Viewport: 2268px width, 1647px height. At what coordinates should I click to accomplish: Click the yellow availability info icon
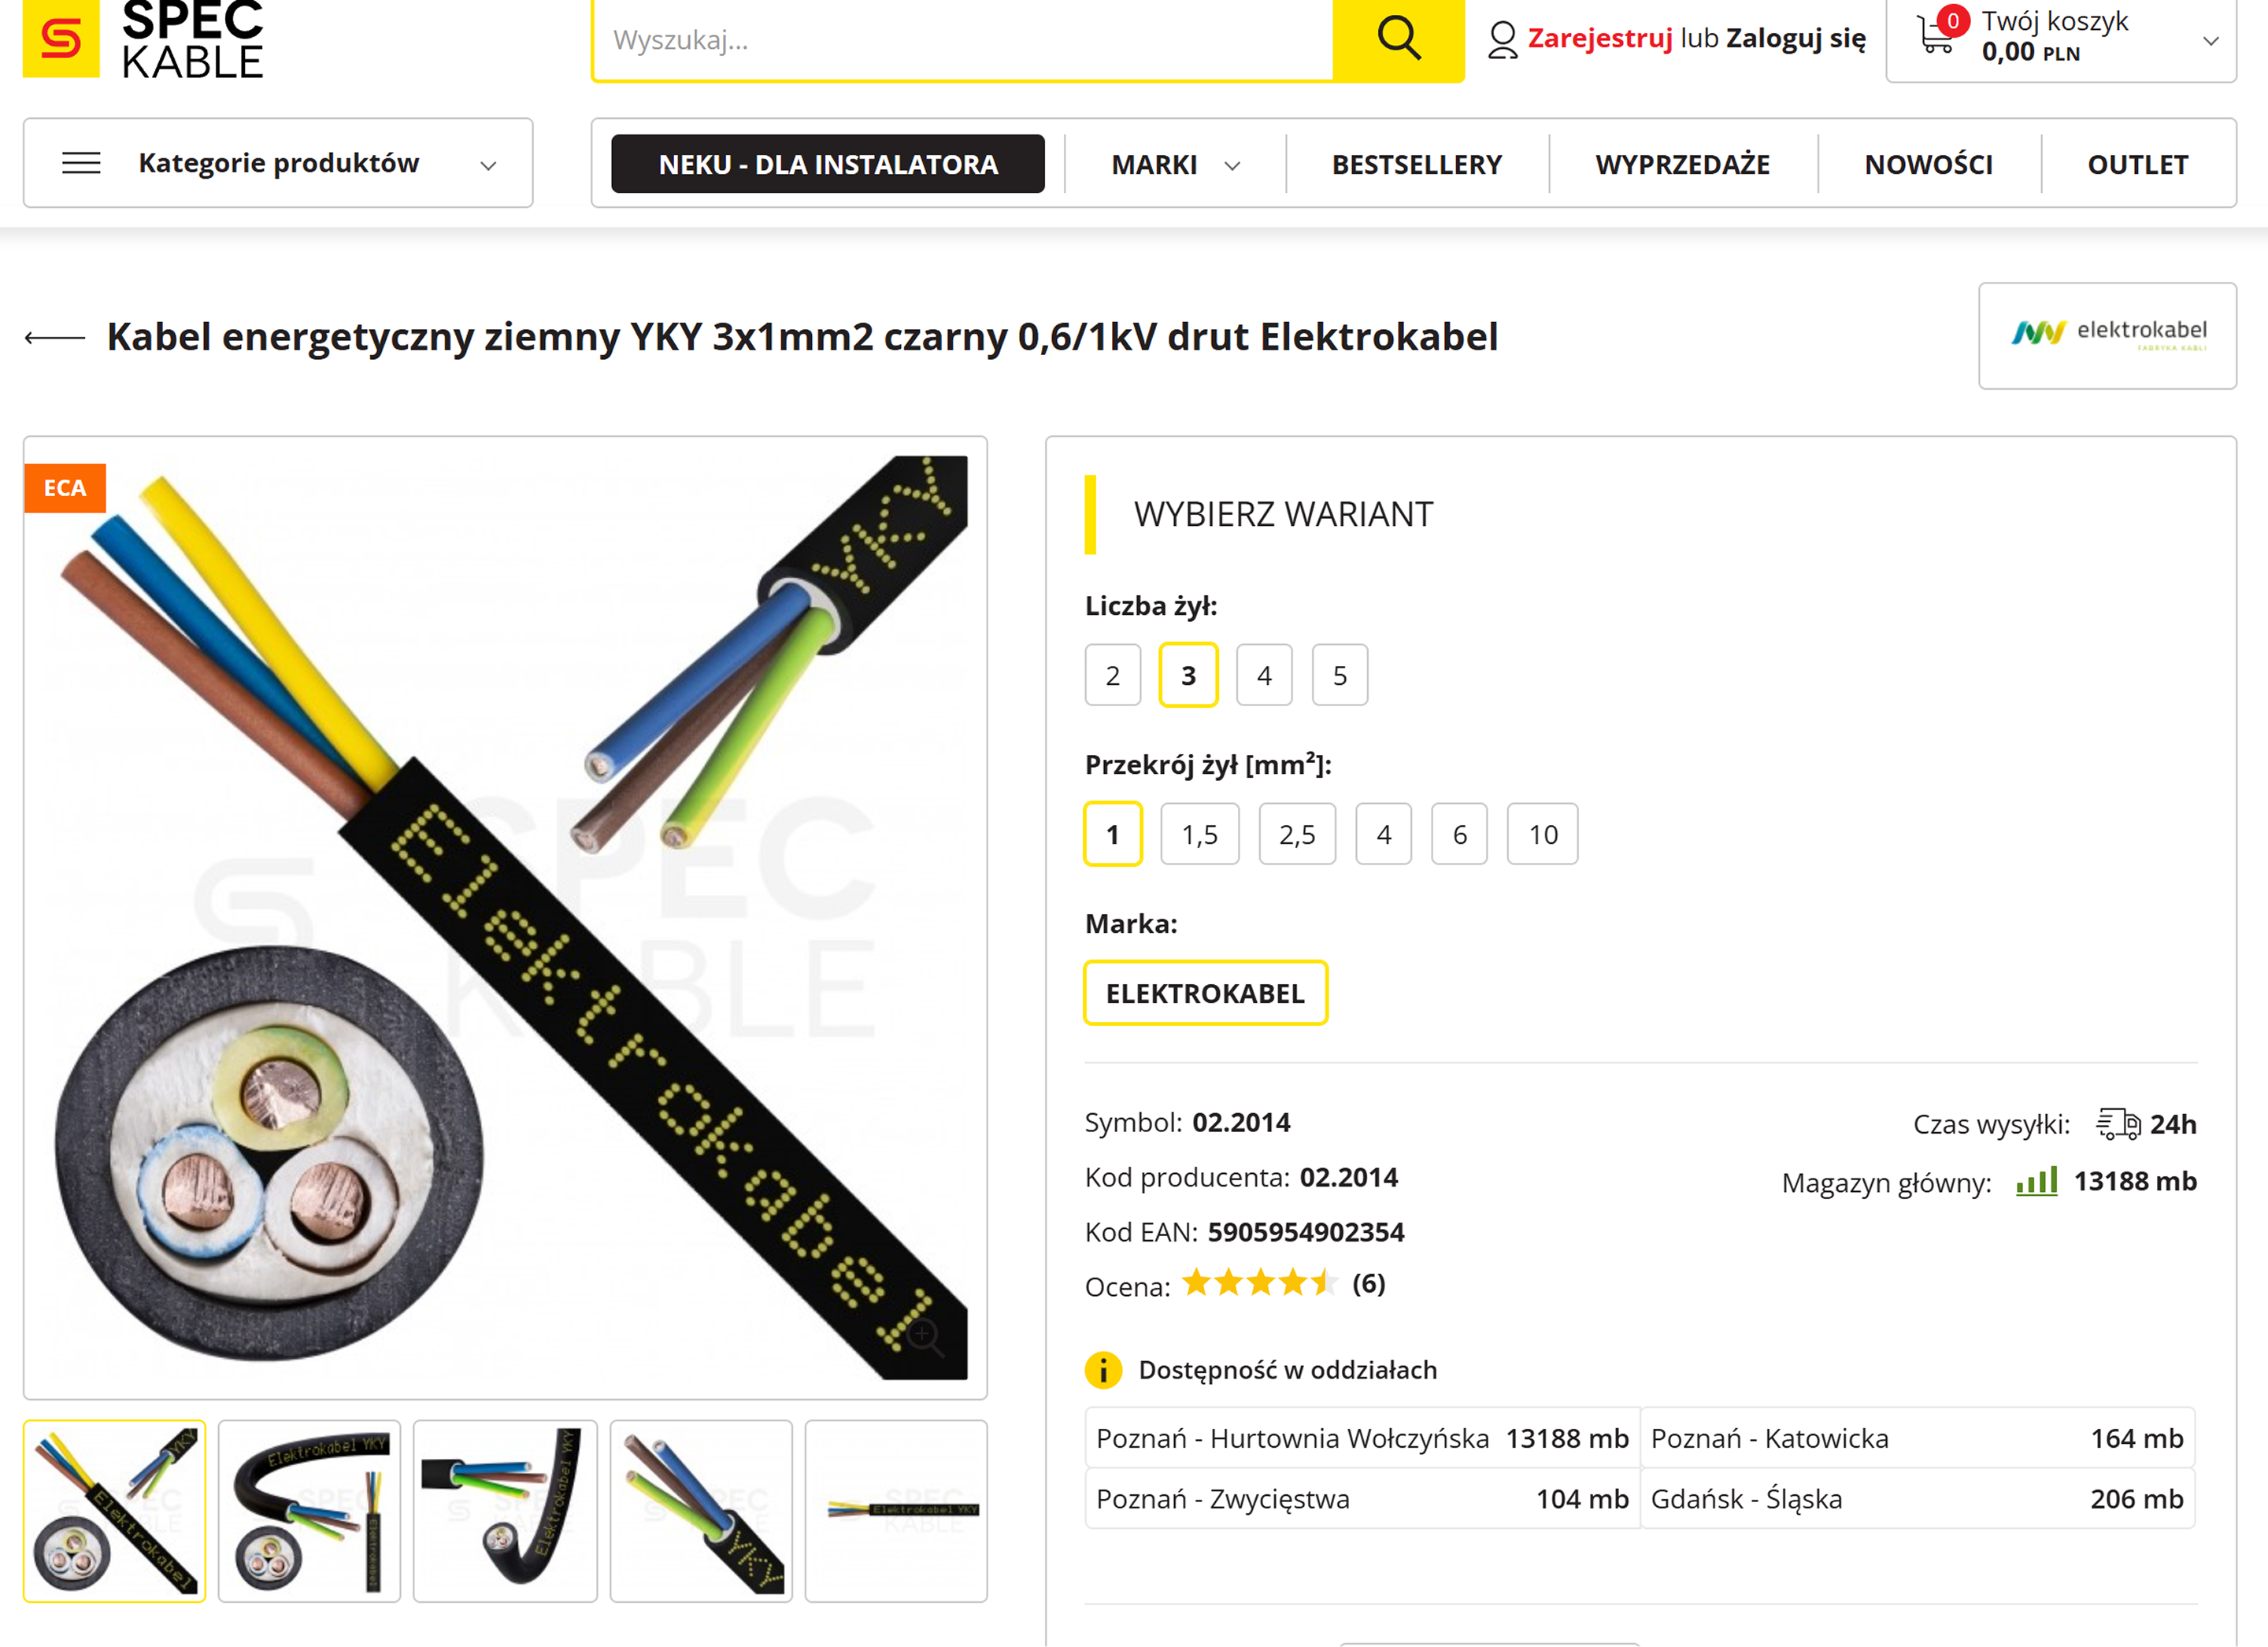1103,1370
